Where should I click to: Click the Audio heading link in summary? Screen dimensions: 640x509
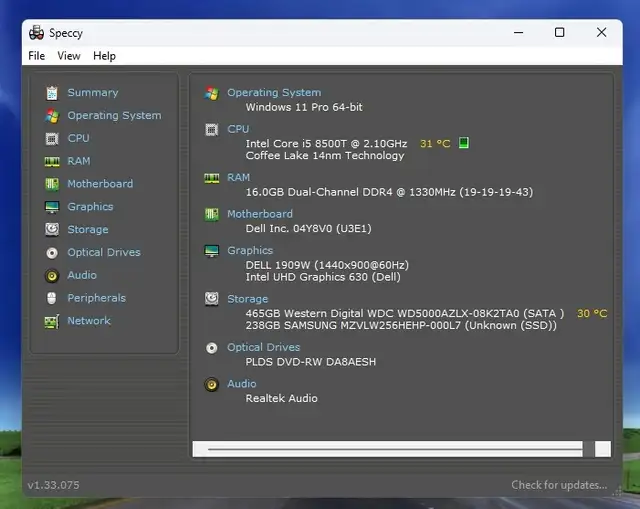pos(242,384)
